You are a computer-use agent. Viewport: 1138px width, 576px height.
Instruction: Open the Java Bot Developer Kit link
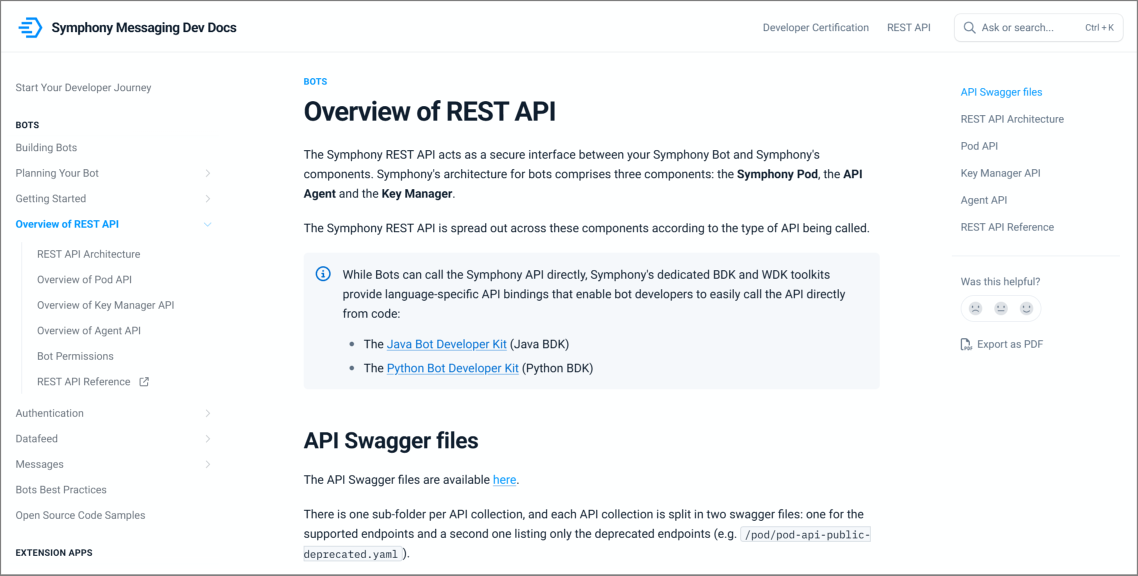(x=446, y=344)
